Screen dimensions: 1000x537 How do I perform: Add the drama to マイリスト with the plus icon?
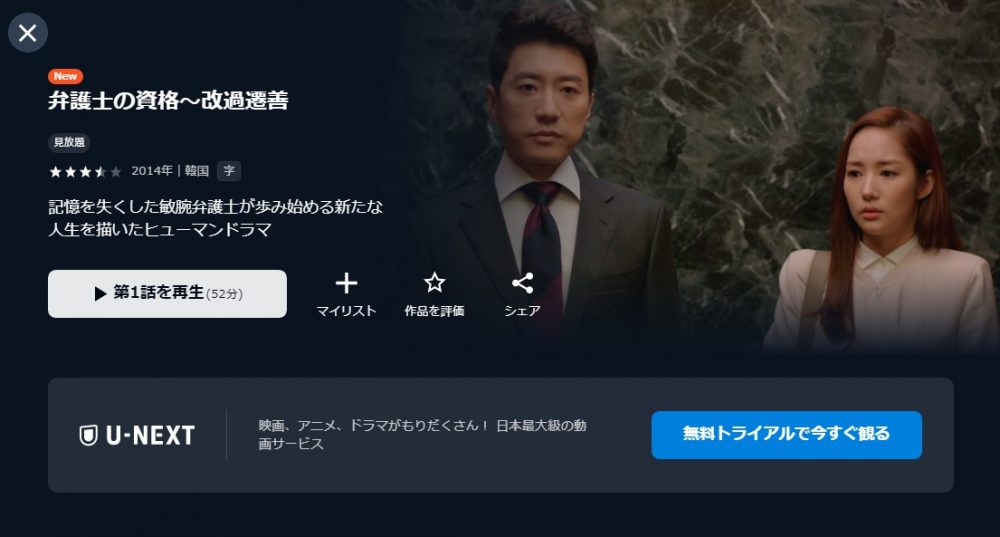tap(346, 283)
